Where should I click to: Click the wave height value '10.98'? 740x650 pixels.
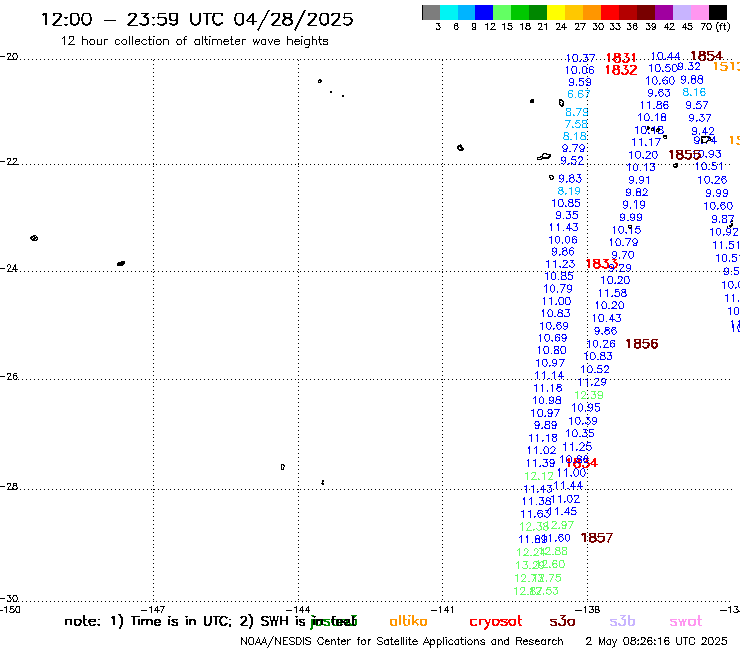[547, 400]
